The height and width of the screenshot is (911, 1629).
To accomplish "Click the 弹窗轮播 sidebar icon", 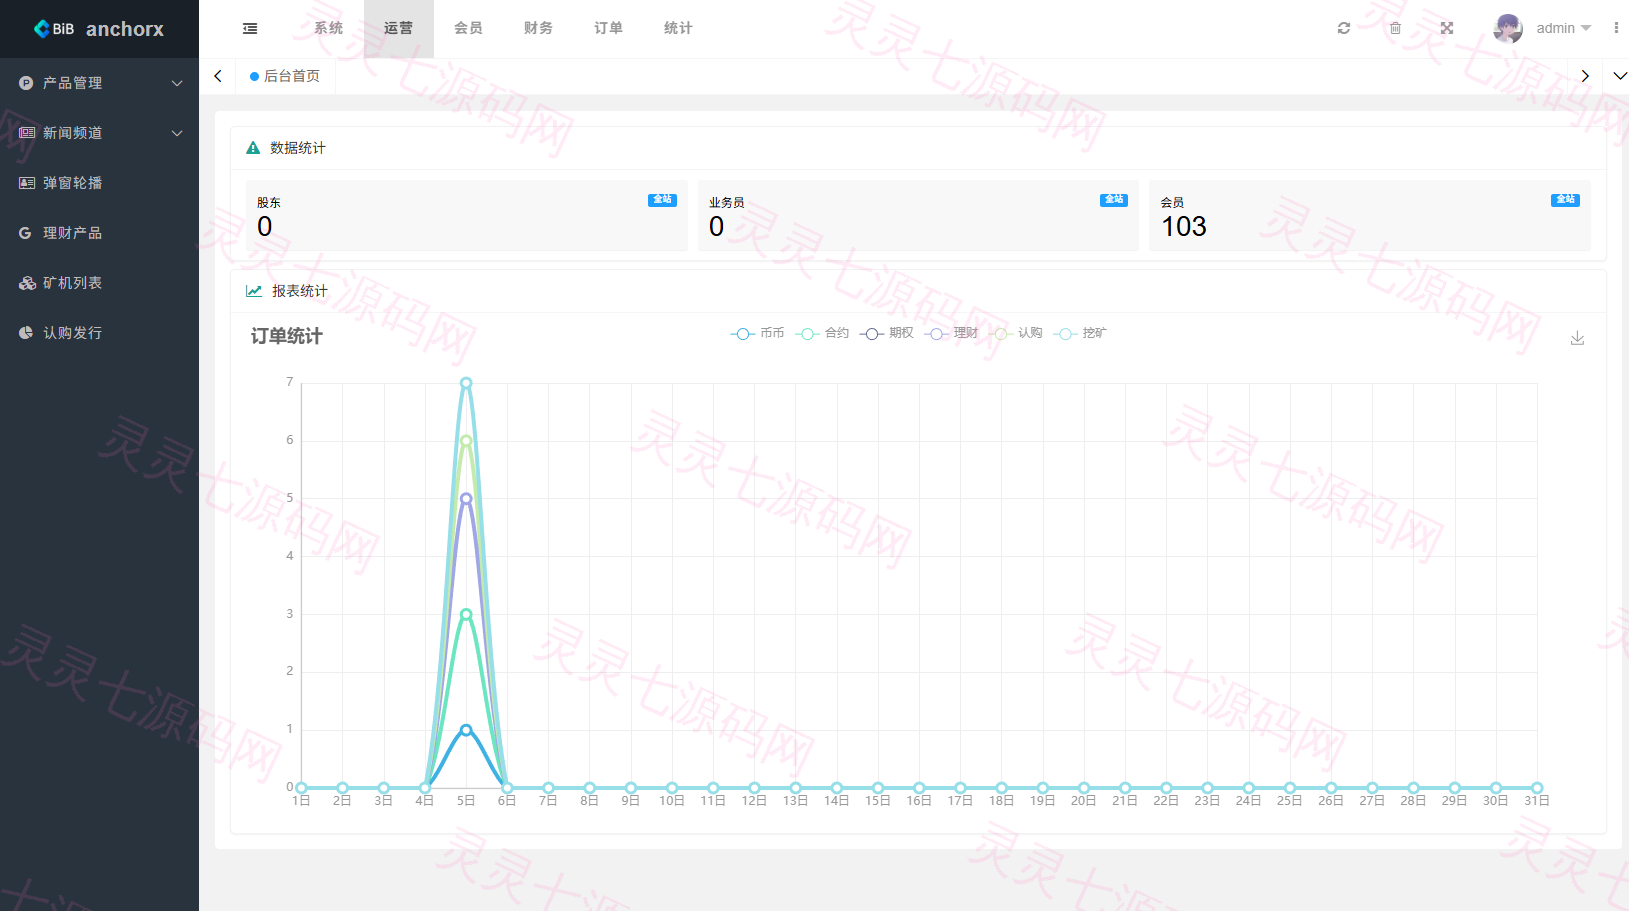I will point(26,183).
